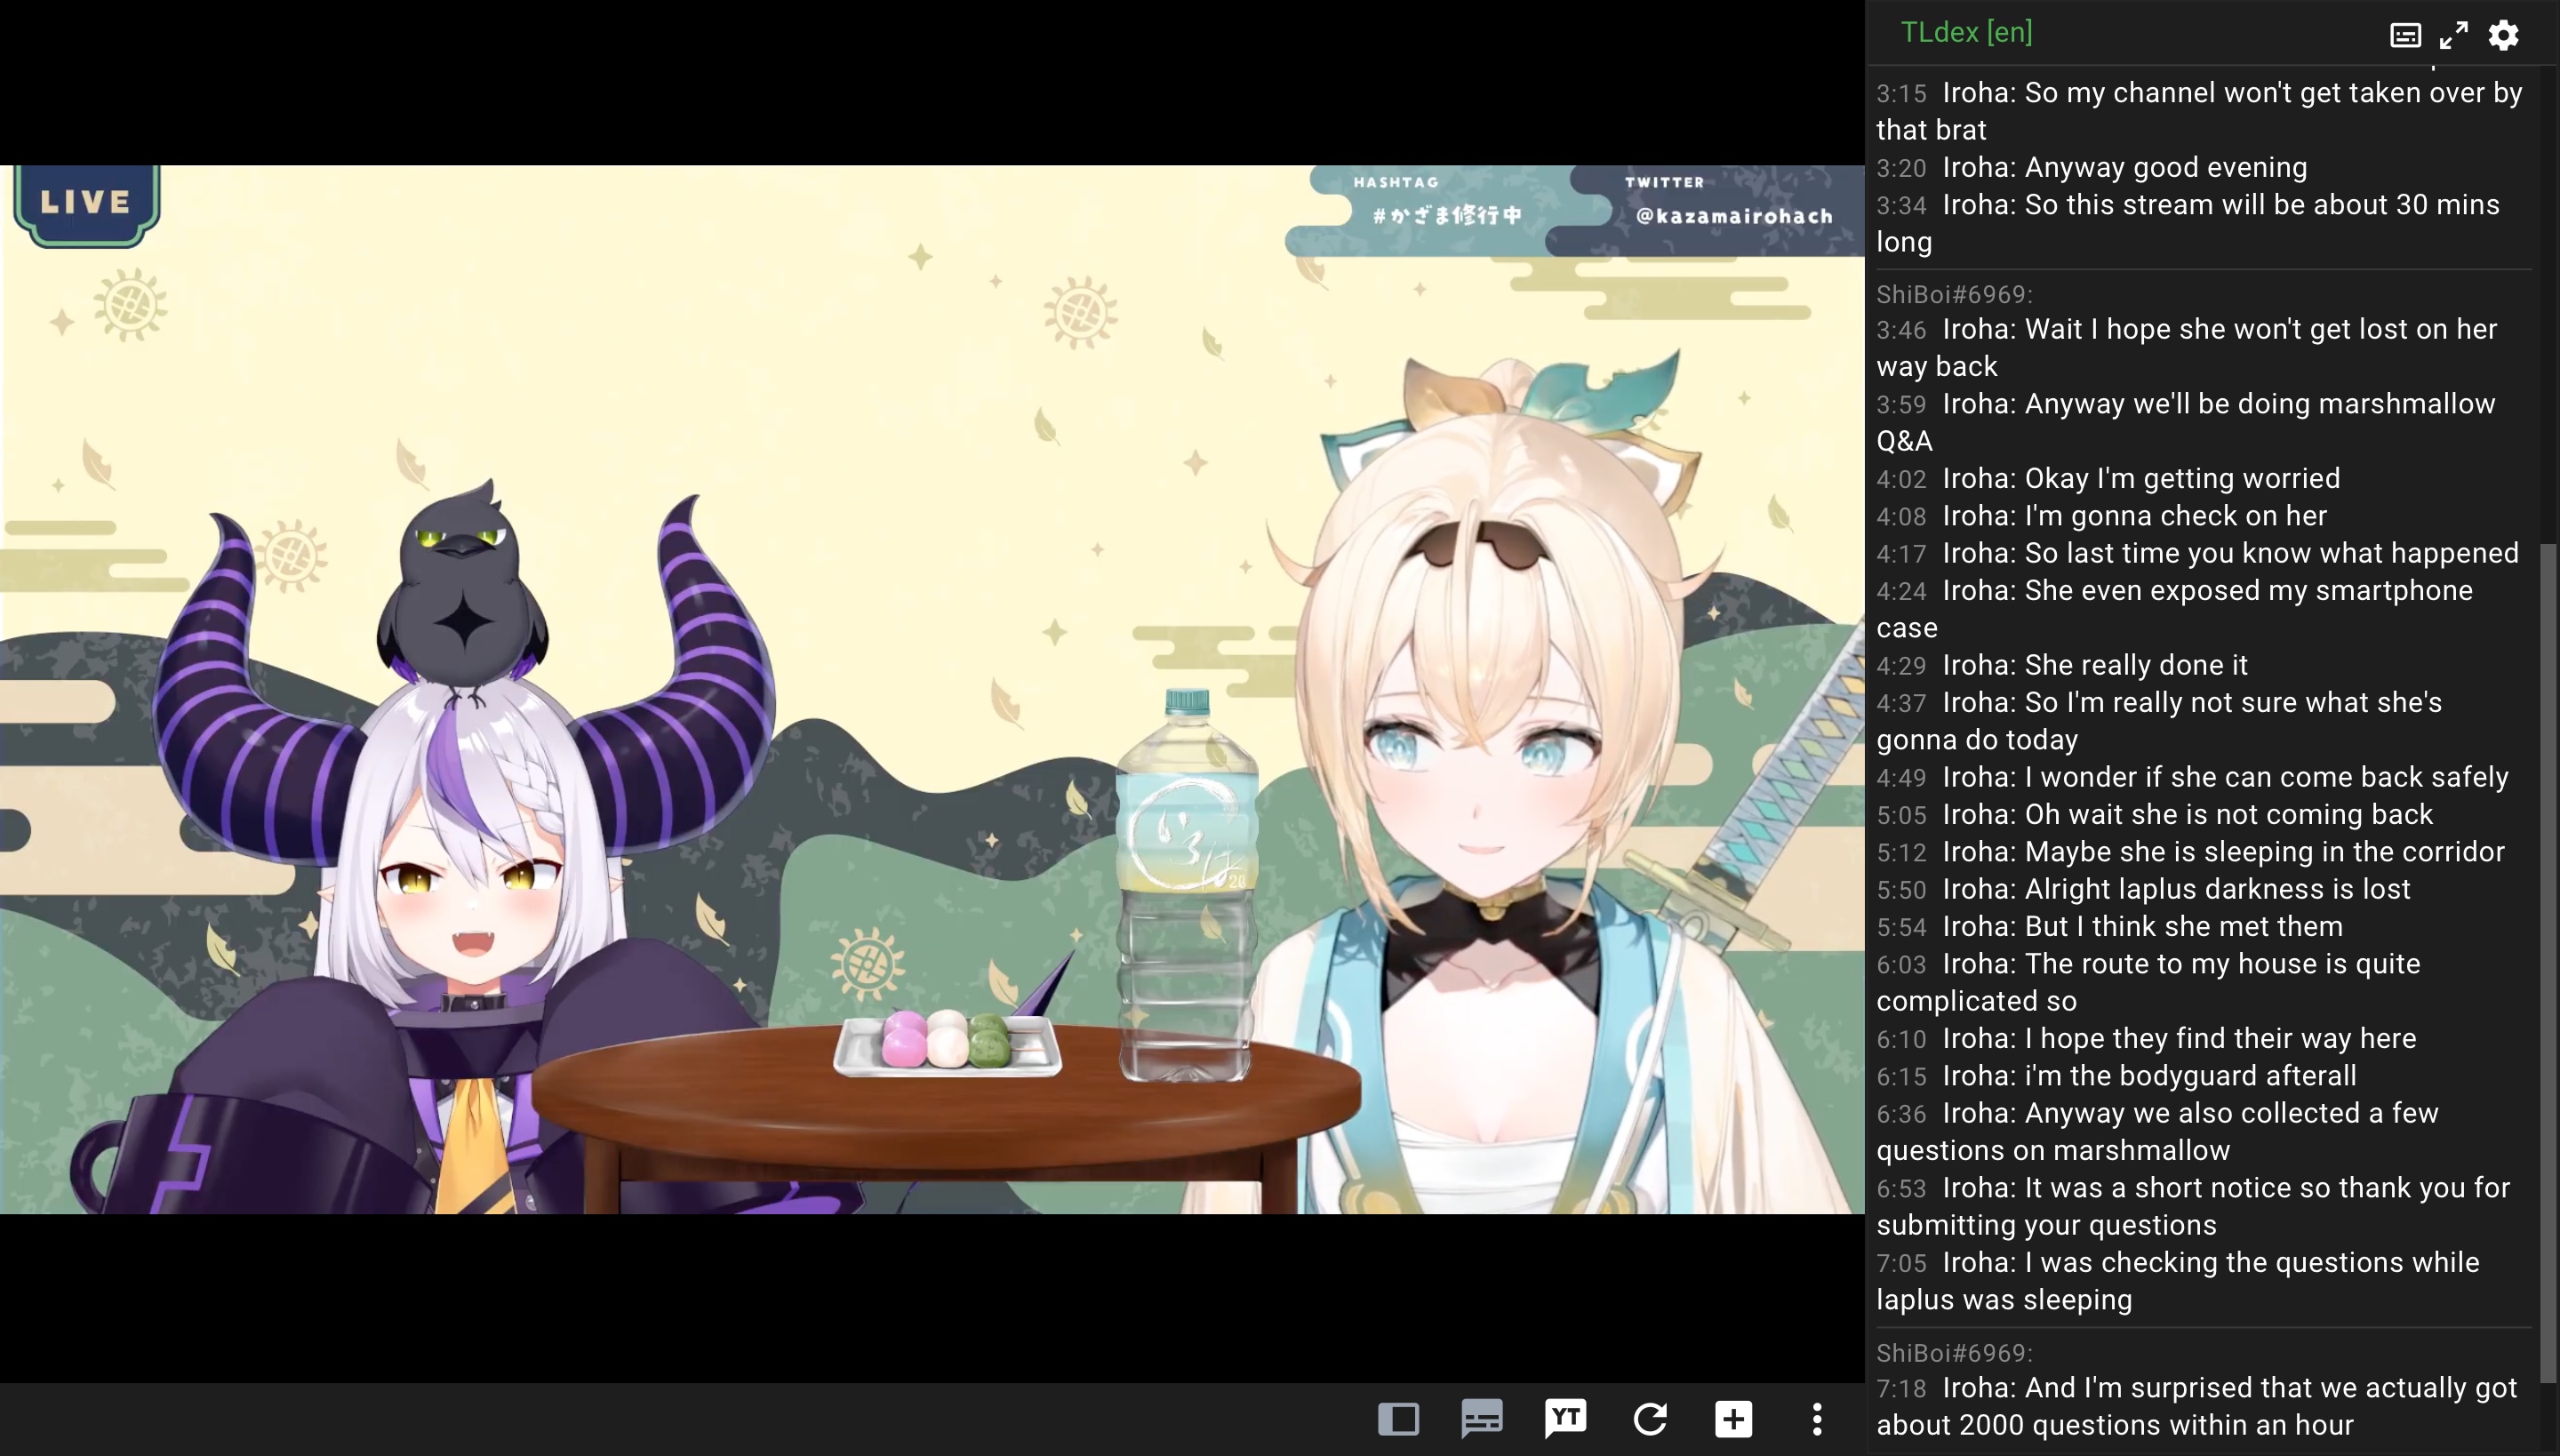Click the @kazamairohach Twitter handle

point(1733,216)
